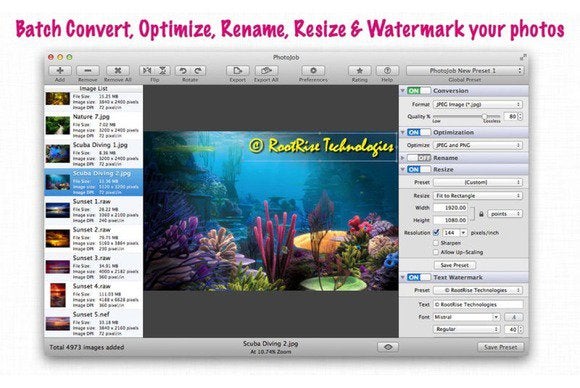This screenshot has height=388, width=580.
Task: Click the RootRise Technologies watermark on preview
Action: [x=321, y=146]
